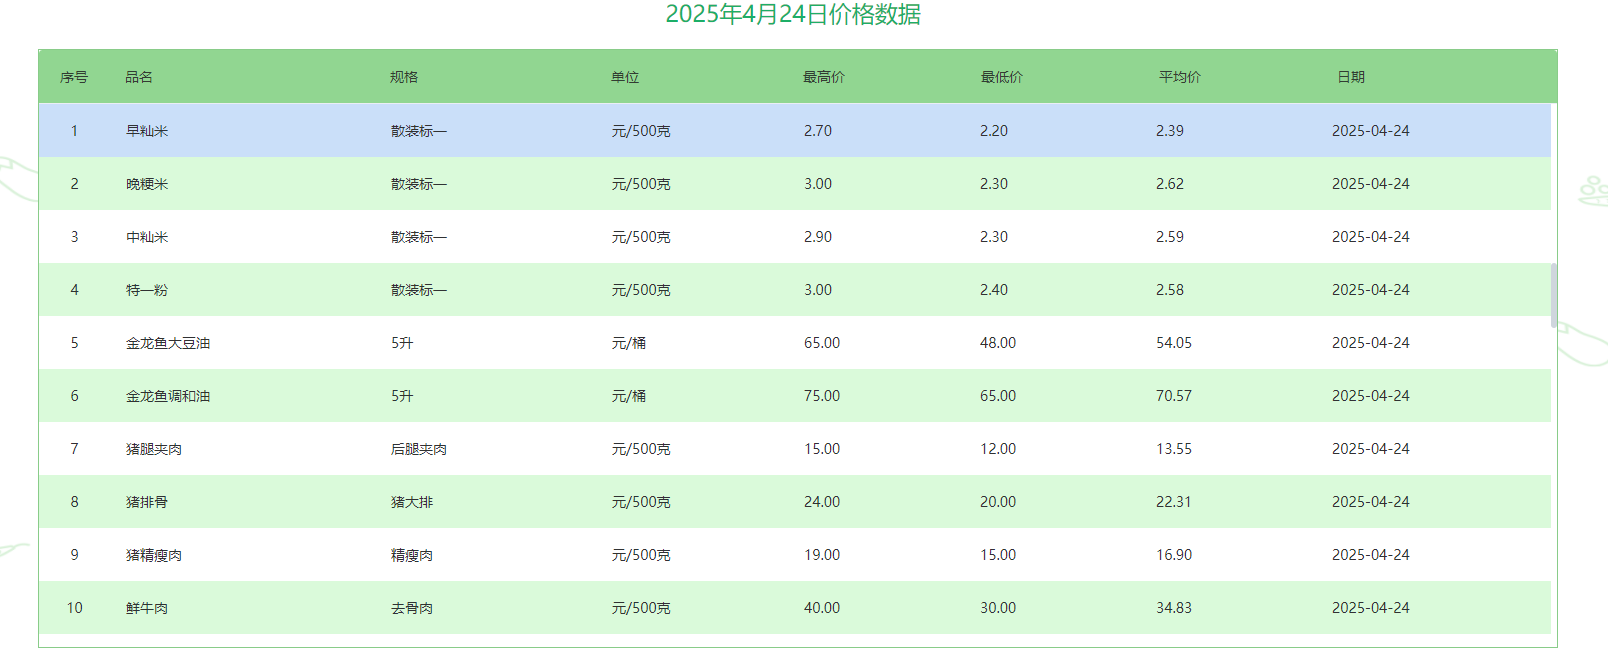The image size is (1608, 661).
Task: Click the 单位 column header
Action: point(625,77)
